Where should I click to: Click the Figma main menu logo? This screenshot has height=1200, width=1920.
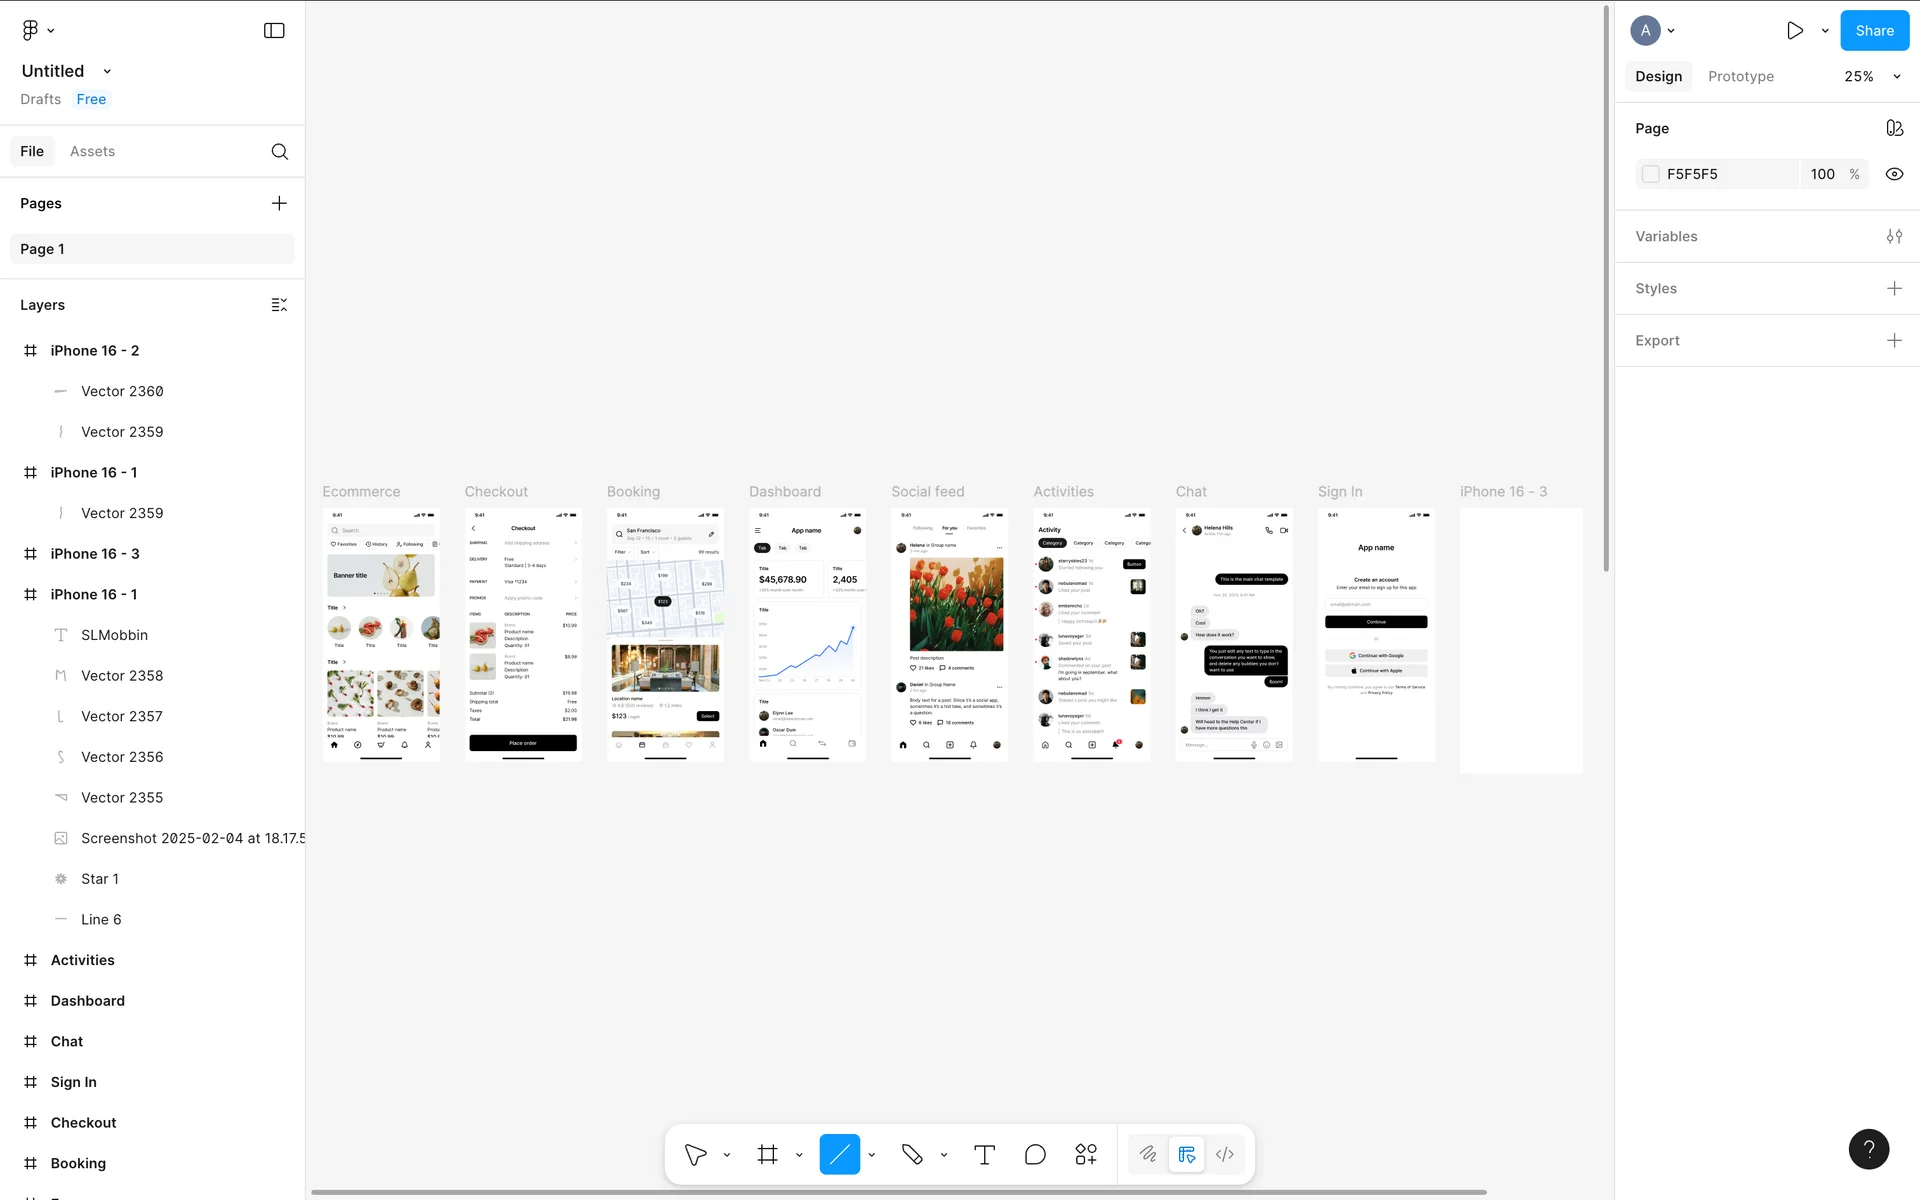(30, 30)
